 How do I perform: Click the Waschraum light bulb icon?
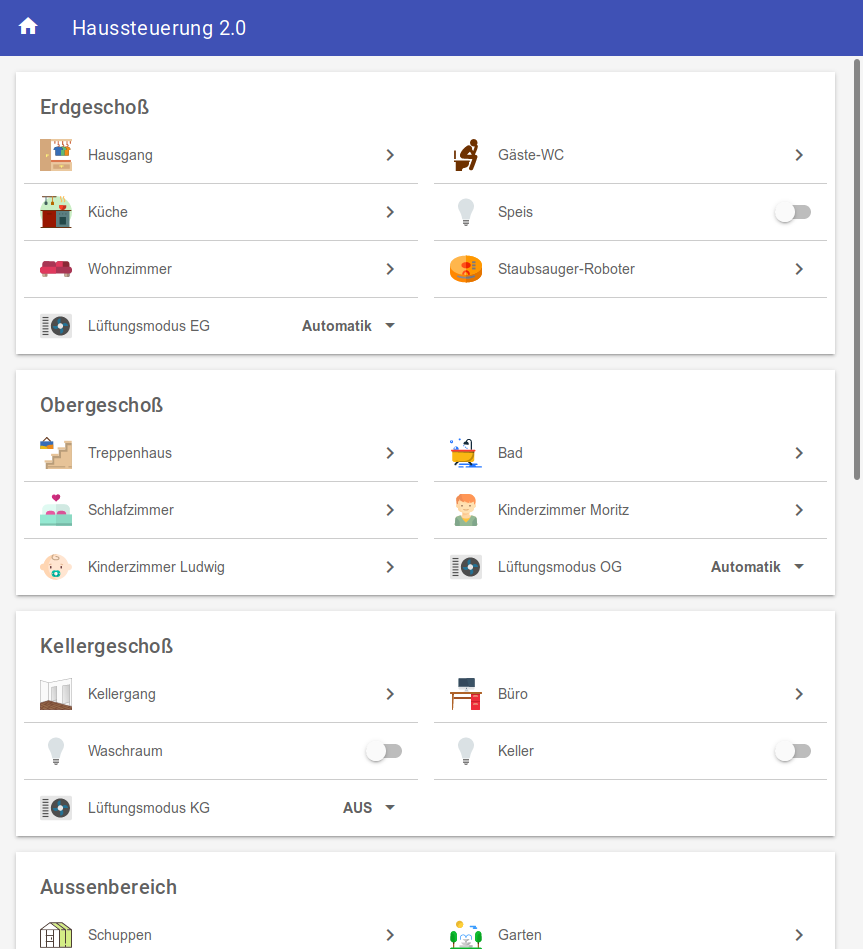coord(56,750)
